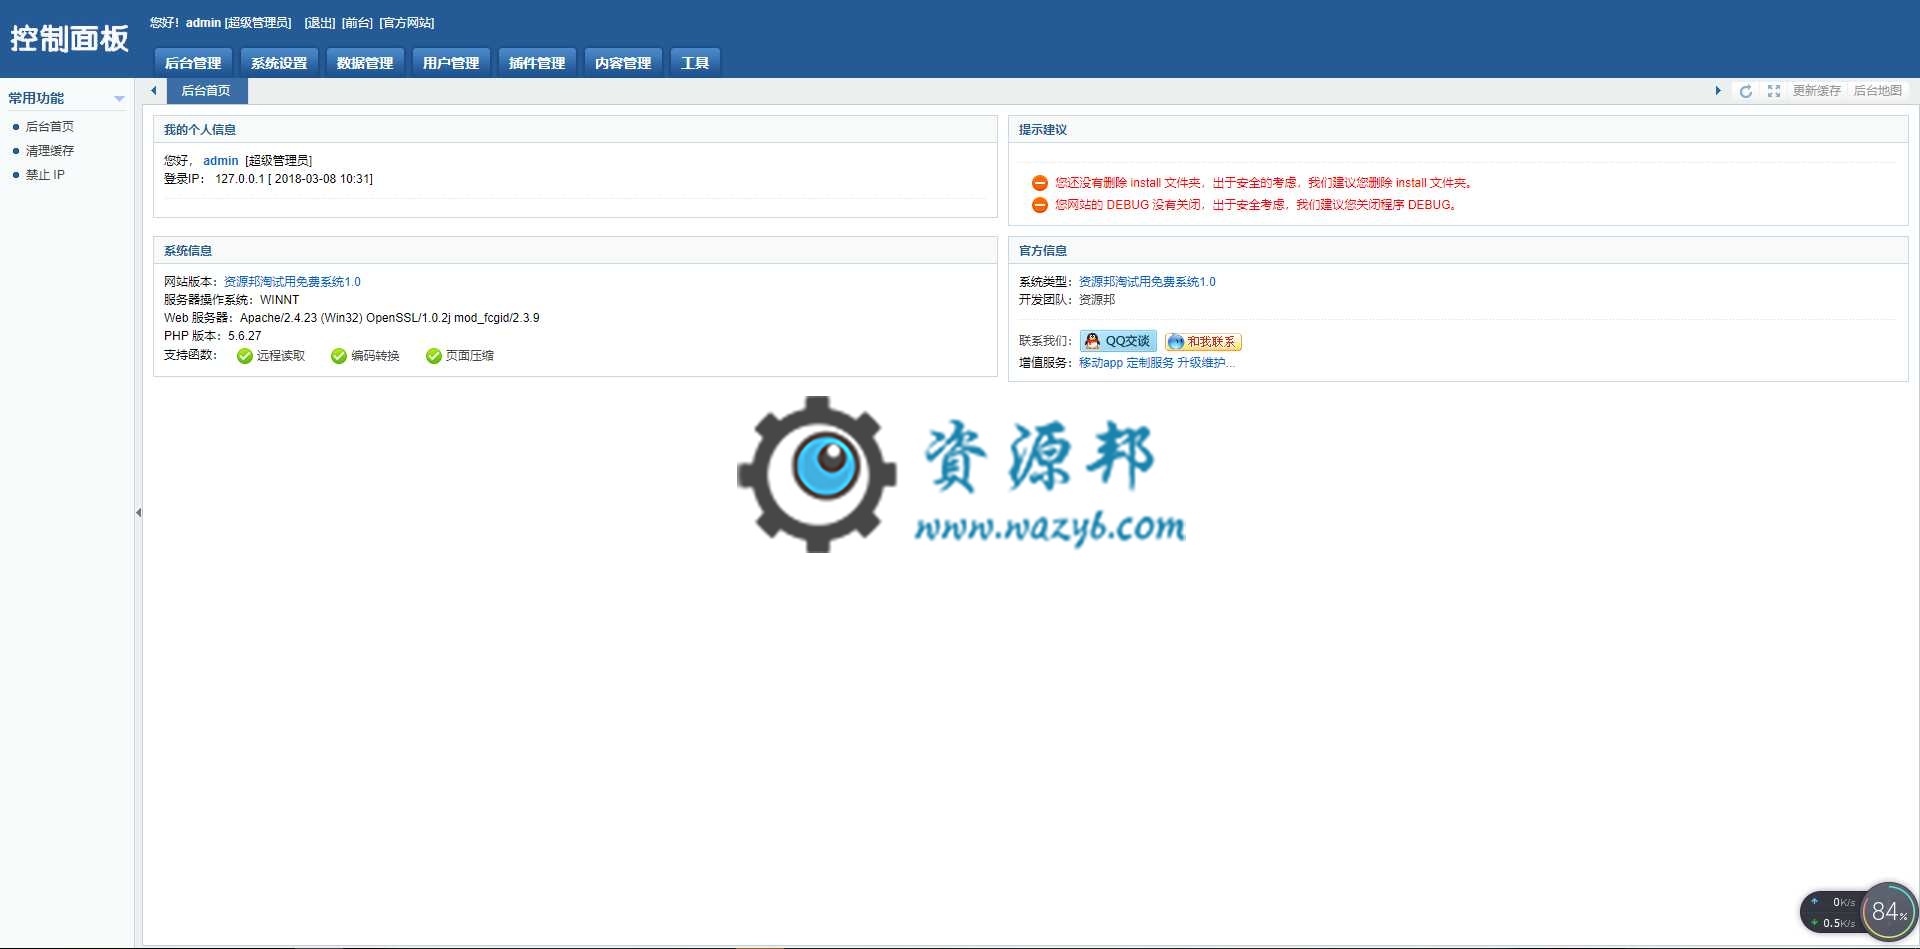Click the PHP 版本 5.6.27 text

[x=212, y=336]
